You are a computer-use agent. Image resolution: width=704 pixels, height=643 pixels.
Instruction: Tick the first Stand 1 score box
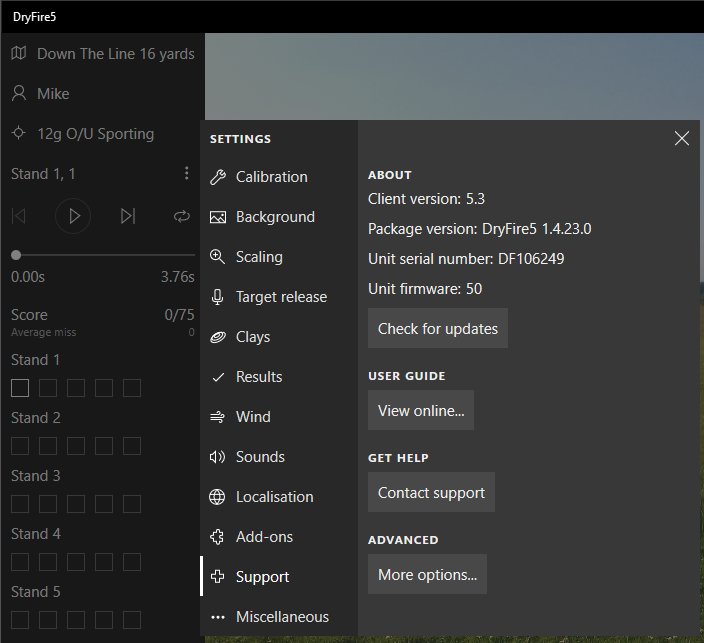click(x=20, y=388)
